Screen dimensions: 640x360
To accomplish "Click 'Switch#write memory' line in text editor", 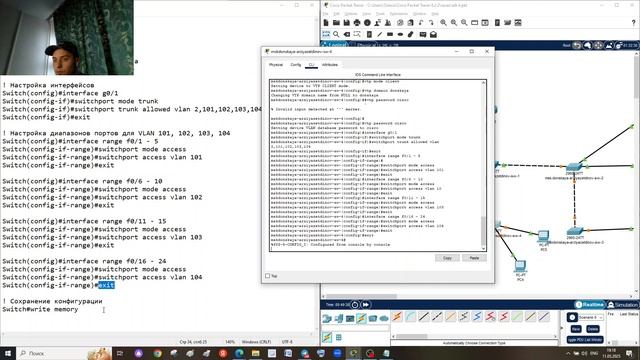I will click(x=40, y=309).
